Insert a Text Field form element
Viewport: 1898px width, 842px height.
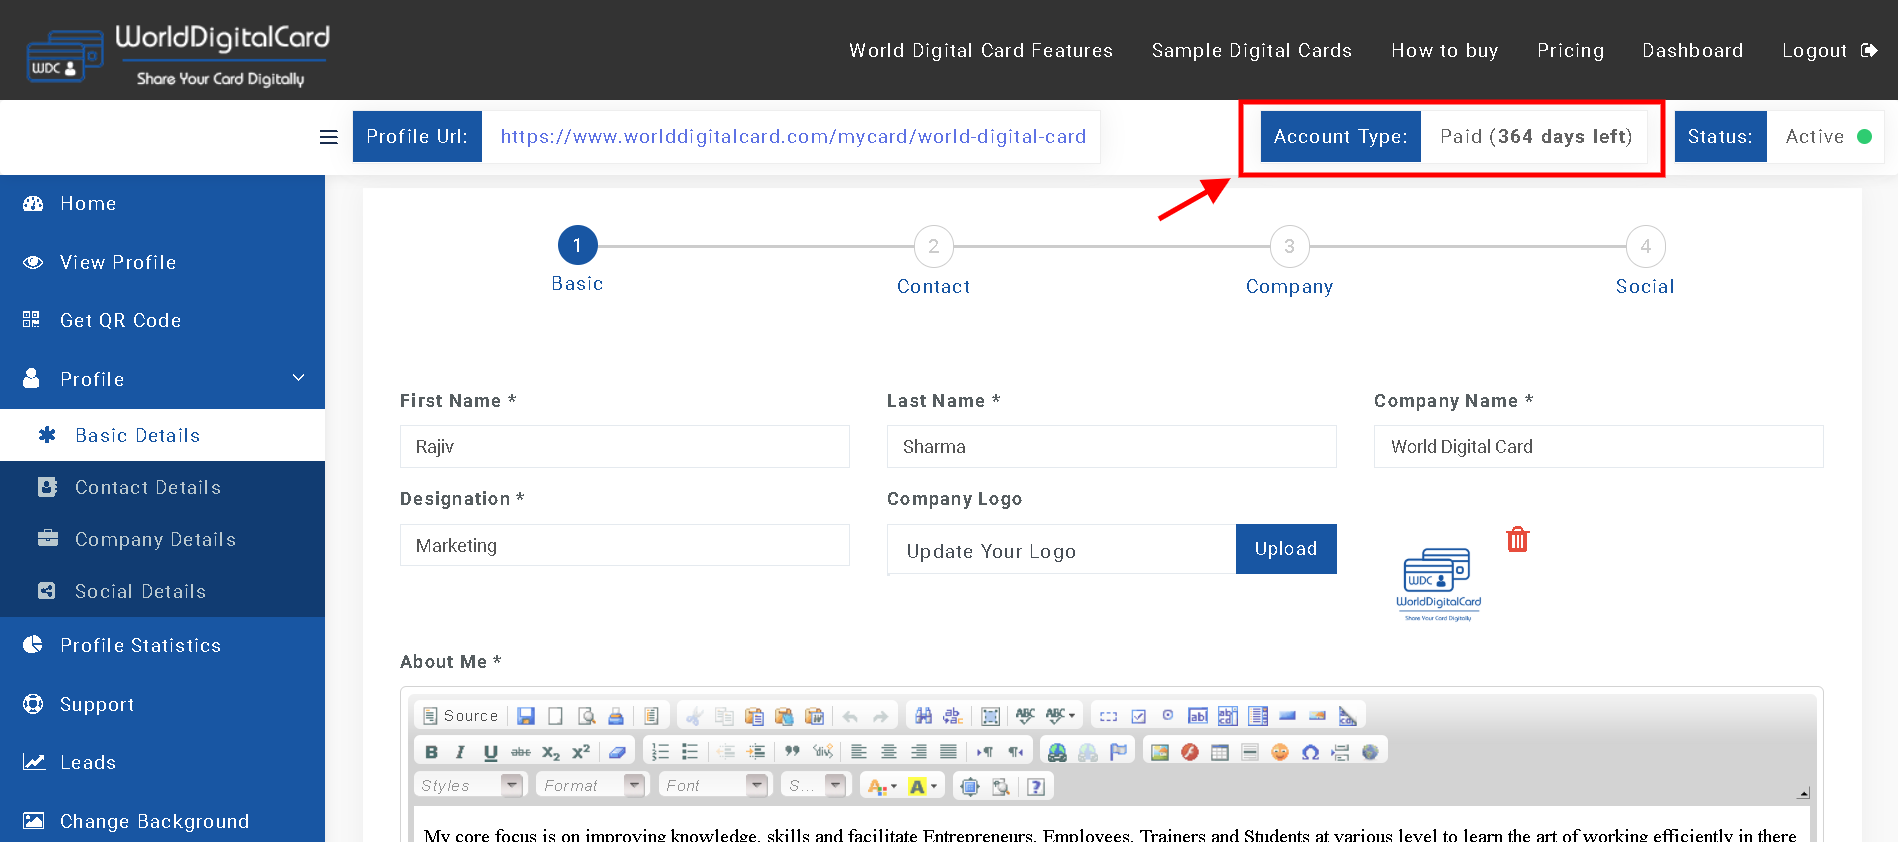[1198, 716]
